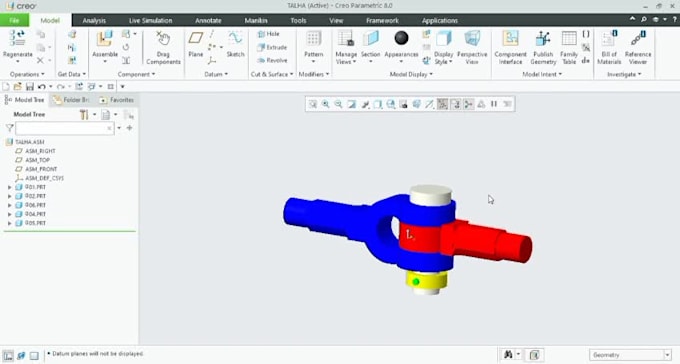Switch to the Framework tab

coord(382,20)
